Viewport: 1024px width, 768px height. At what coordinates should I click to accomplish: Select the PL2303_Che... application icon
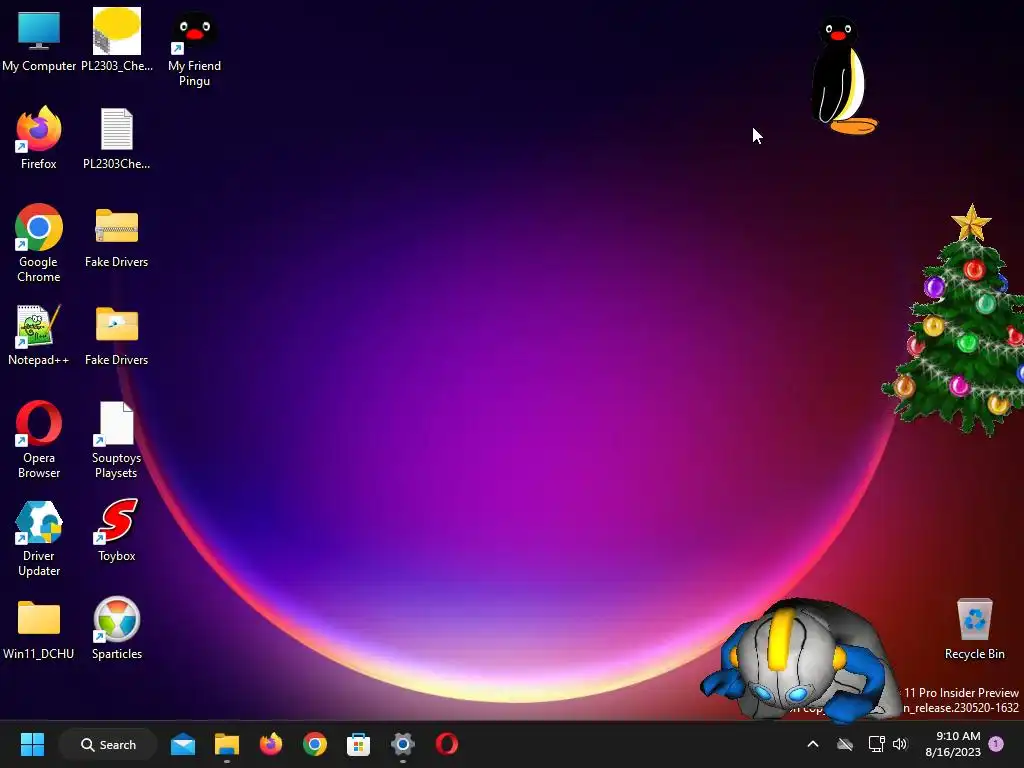click(x=117, y=40)
